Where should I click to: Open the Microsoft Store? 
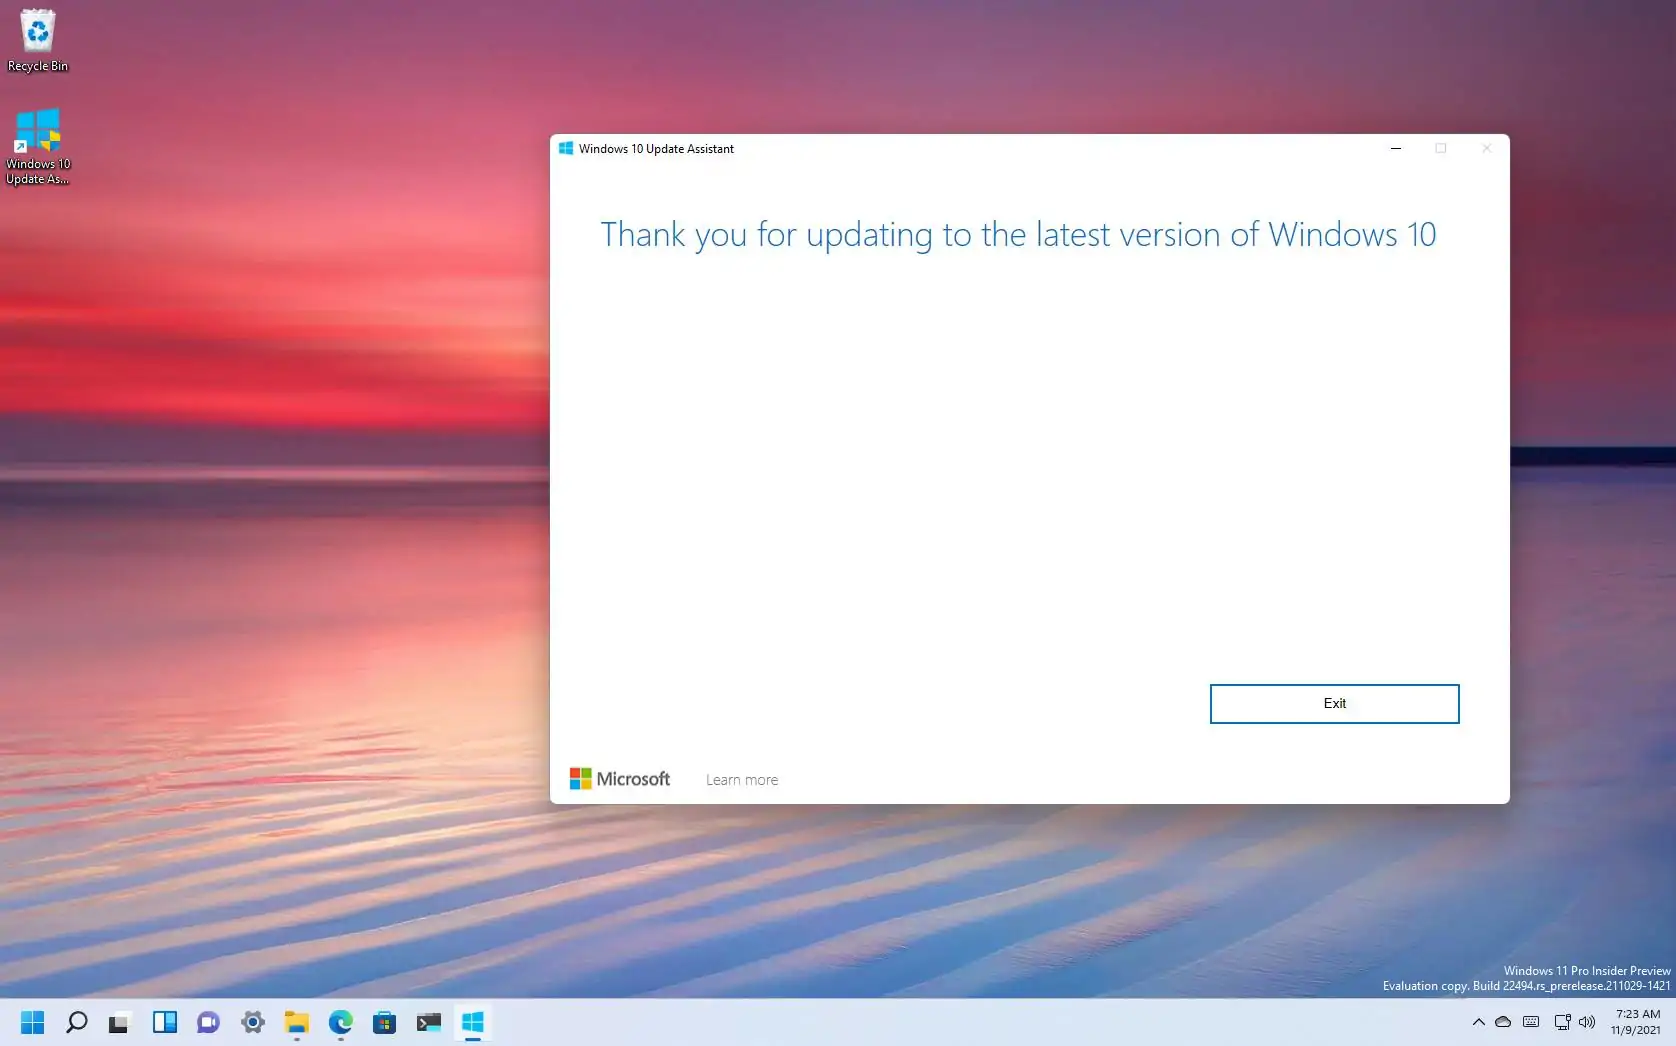tap(384, 1023)
